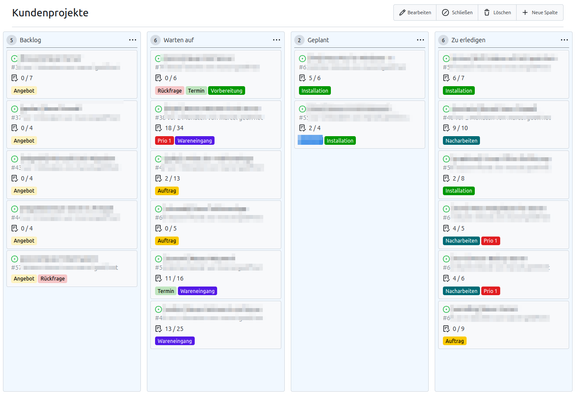
Task: Click the Zu erledigen column title
Action: [468, 40]
